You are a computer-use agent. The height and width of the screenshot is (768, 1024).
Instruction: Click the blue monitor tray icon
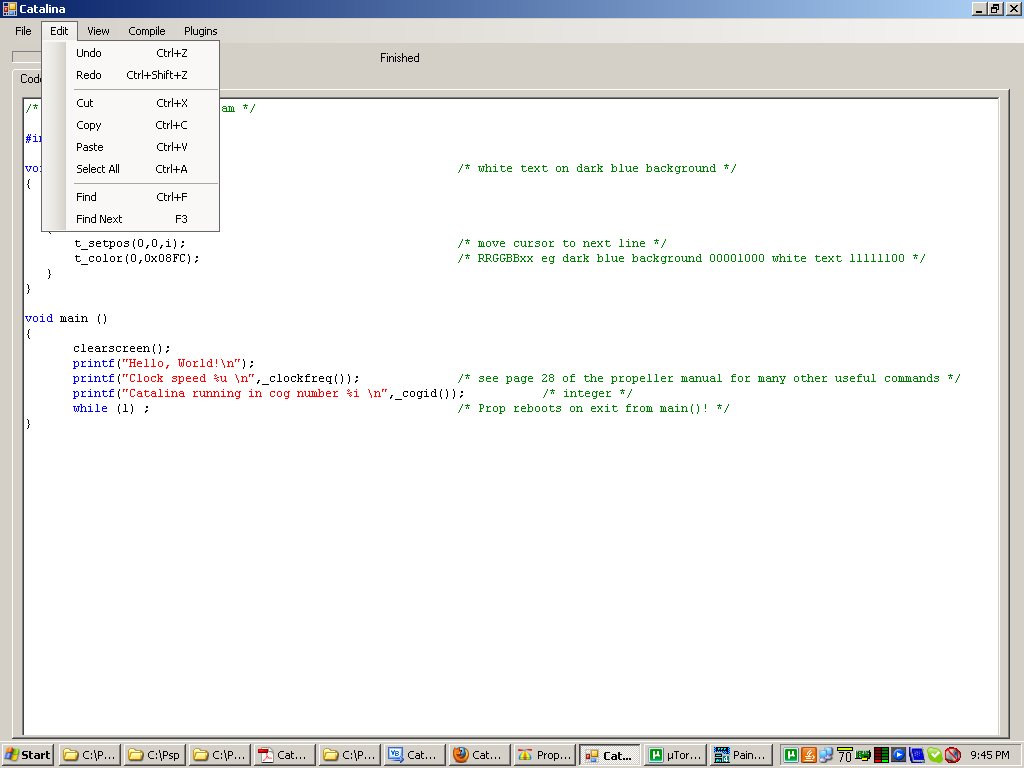pos(917,755)
